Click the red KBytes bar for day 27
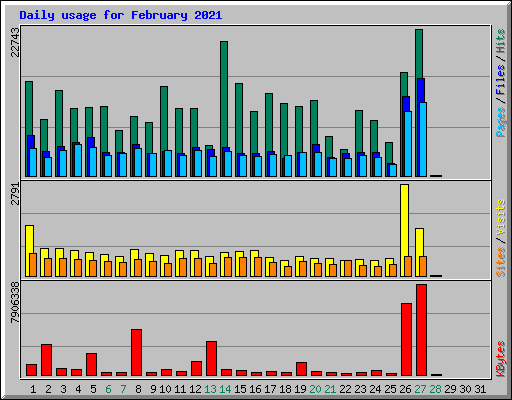The image size is (512, 400). (421, 330)
